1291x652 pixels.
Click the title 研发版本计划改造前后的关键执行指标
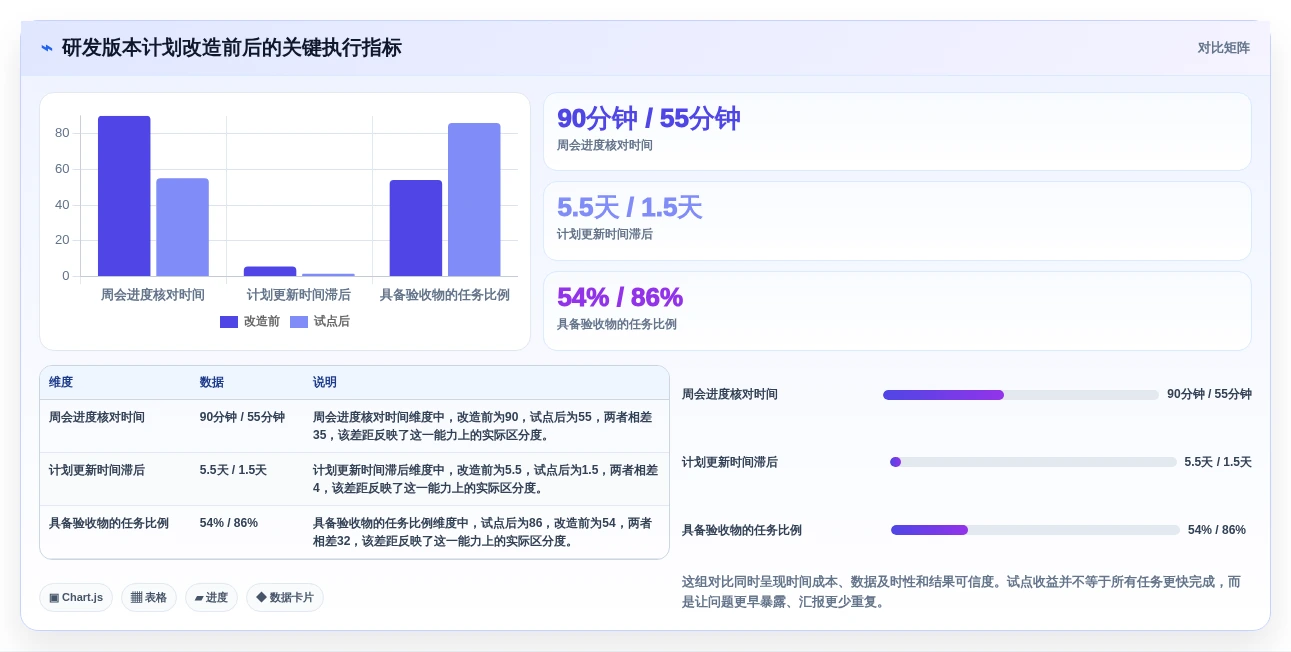(232, 48)
